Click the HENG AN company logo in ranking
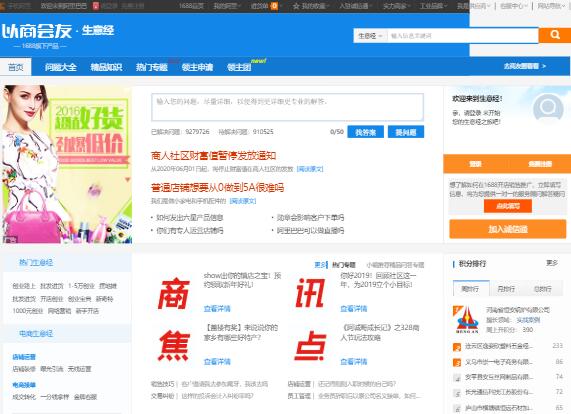This screenshot has height=414, width=571. [467, 320]
